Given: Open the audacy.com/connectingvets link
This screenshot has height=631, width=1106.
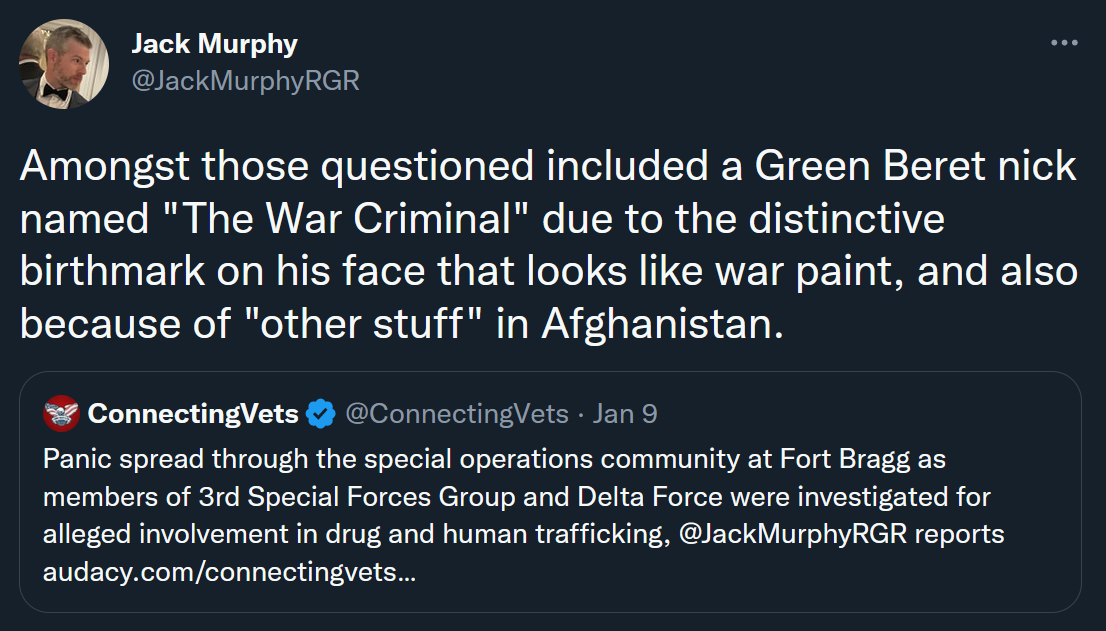Looking at the screenshot, I should (x=229, y=573).
